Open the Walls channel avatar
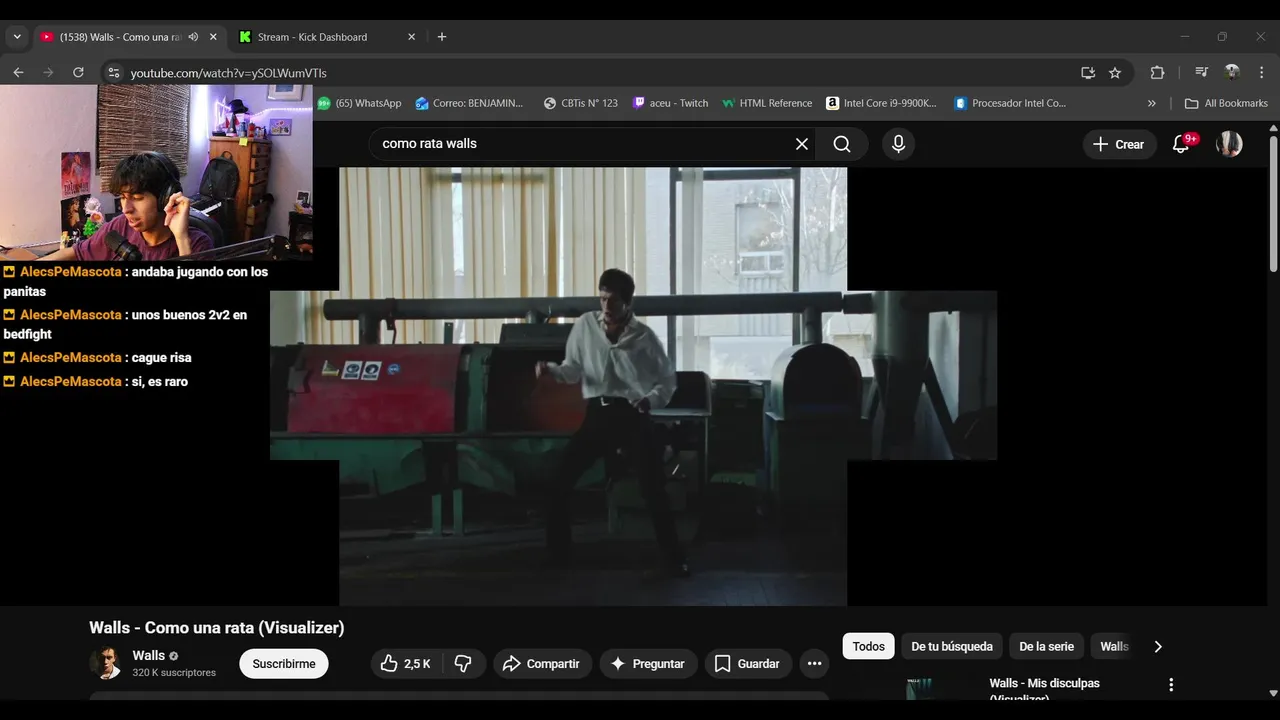Image resolution: width=1280 pixels, height=720 pixels. pyautogui.click(x=105, y=663)
